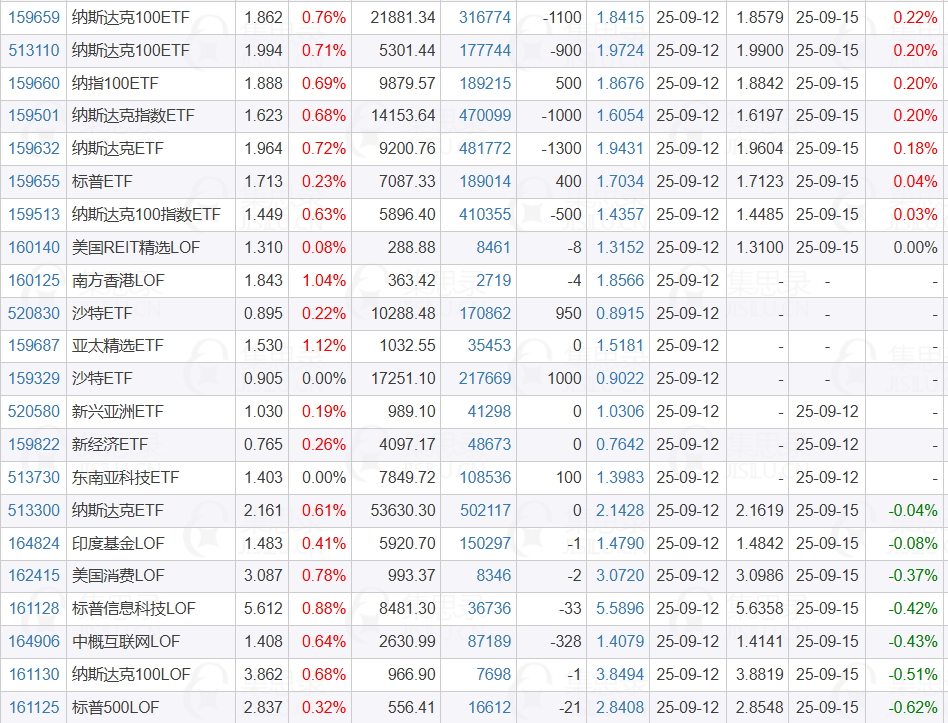
Task: Open fund code link 513110
Action: tap(34, 50)
